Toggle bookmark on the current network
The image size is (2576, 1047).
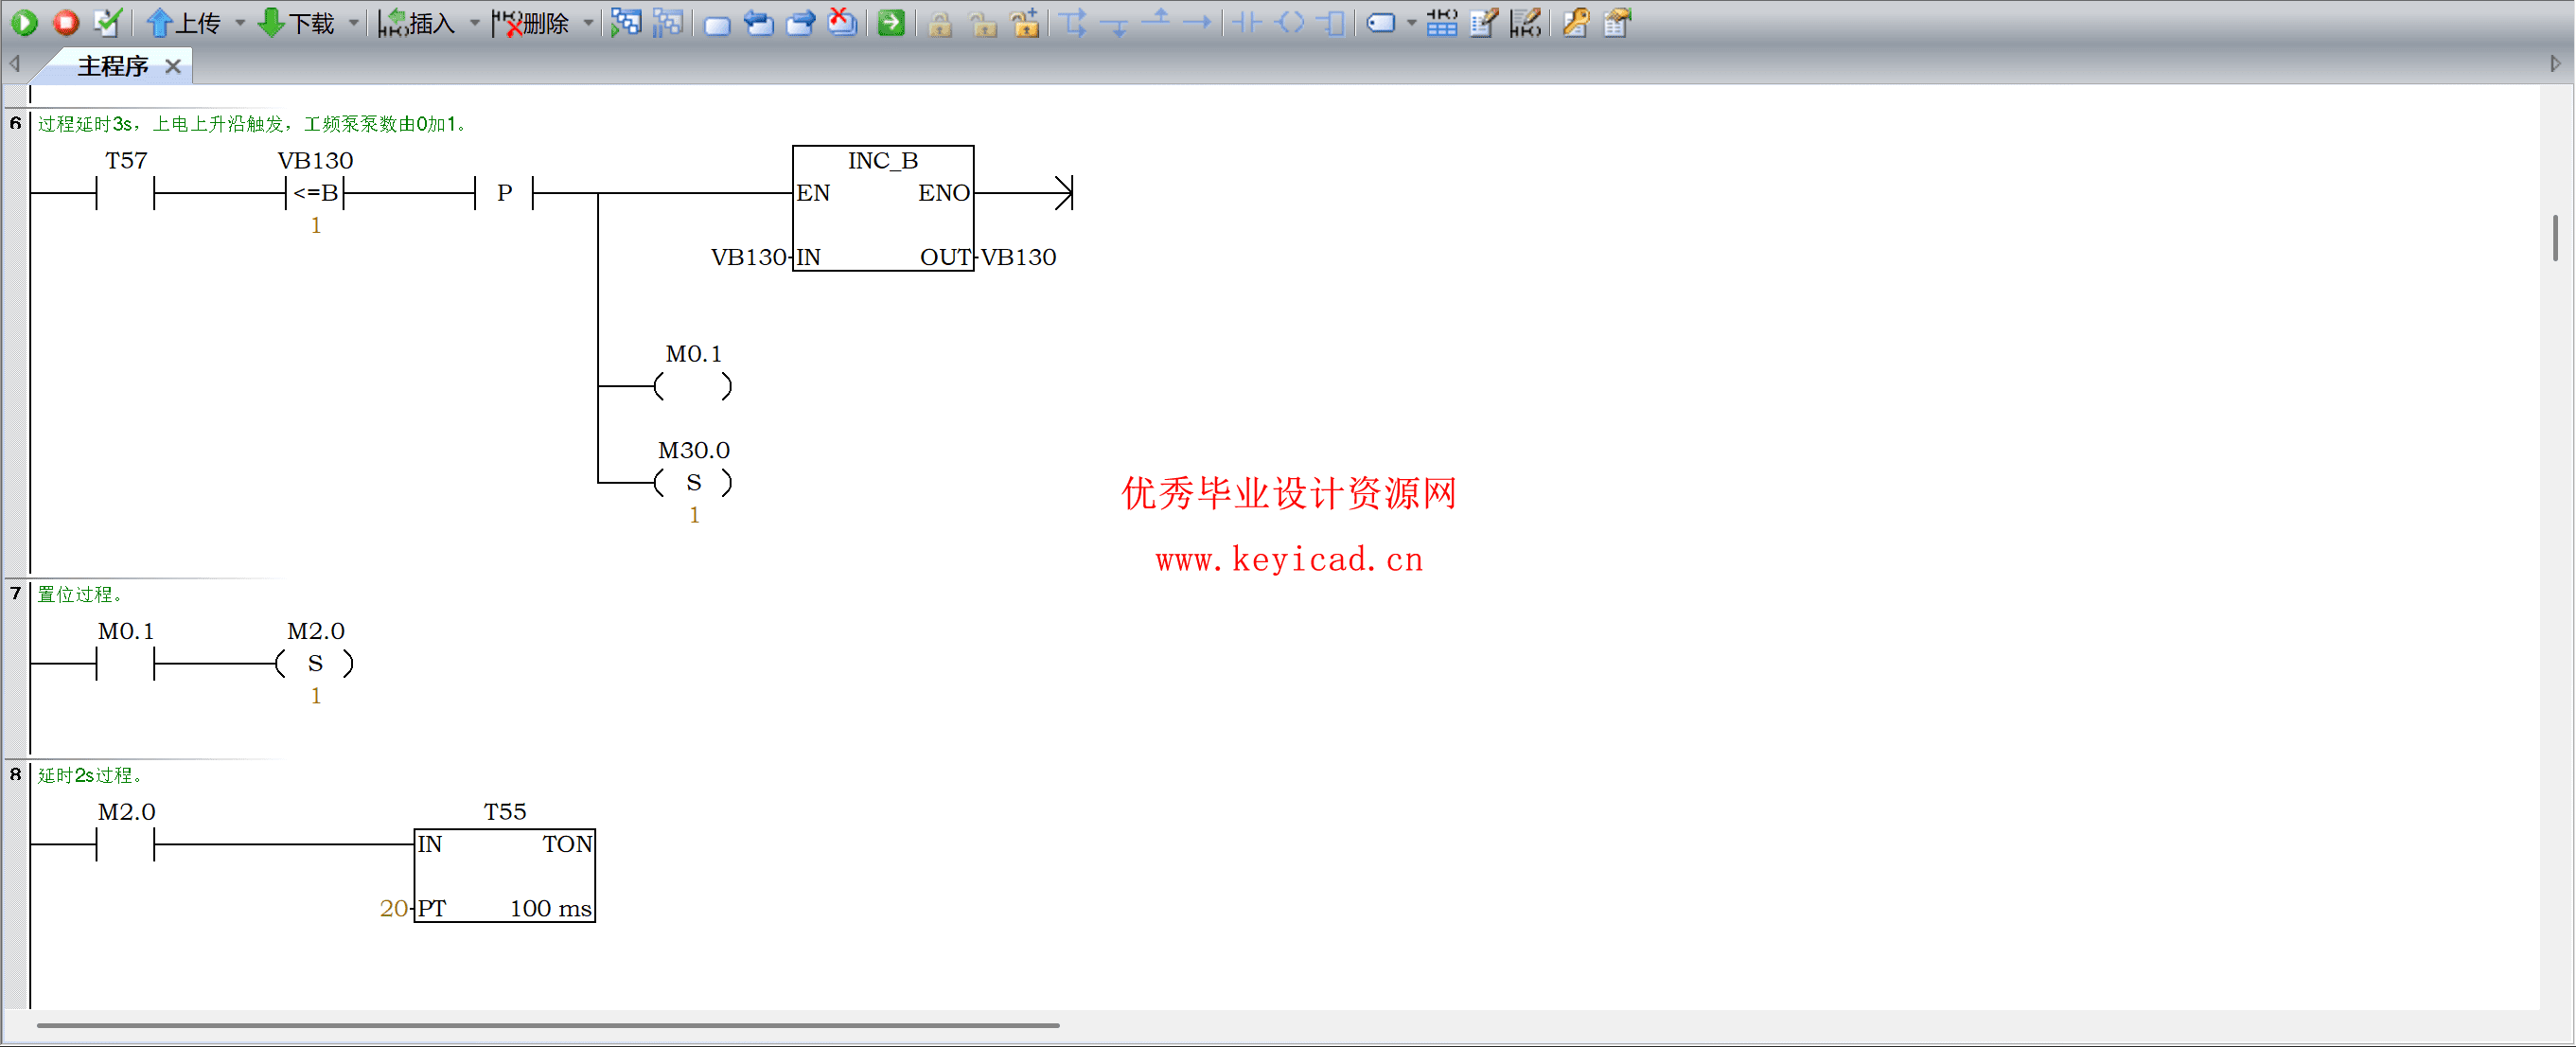717,24
